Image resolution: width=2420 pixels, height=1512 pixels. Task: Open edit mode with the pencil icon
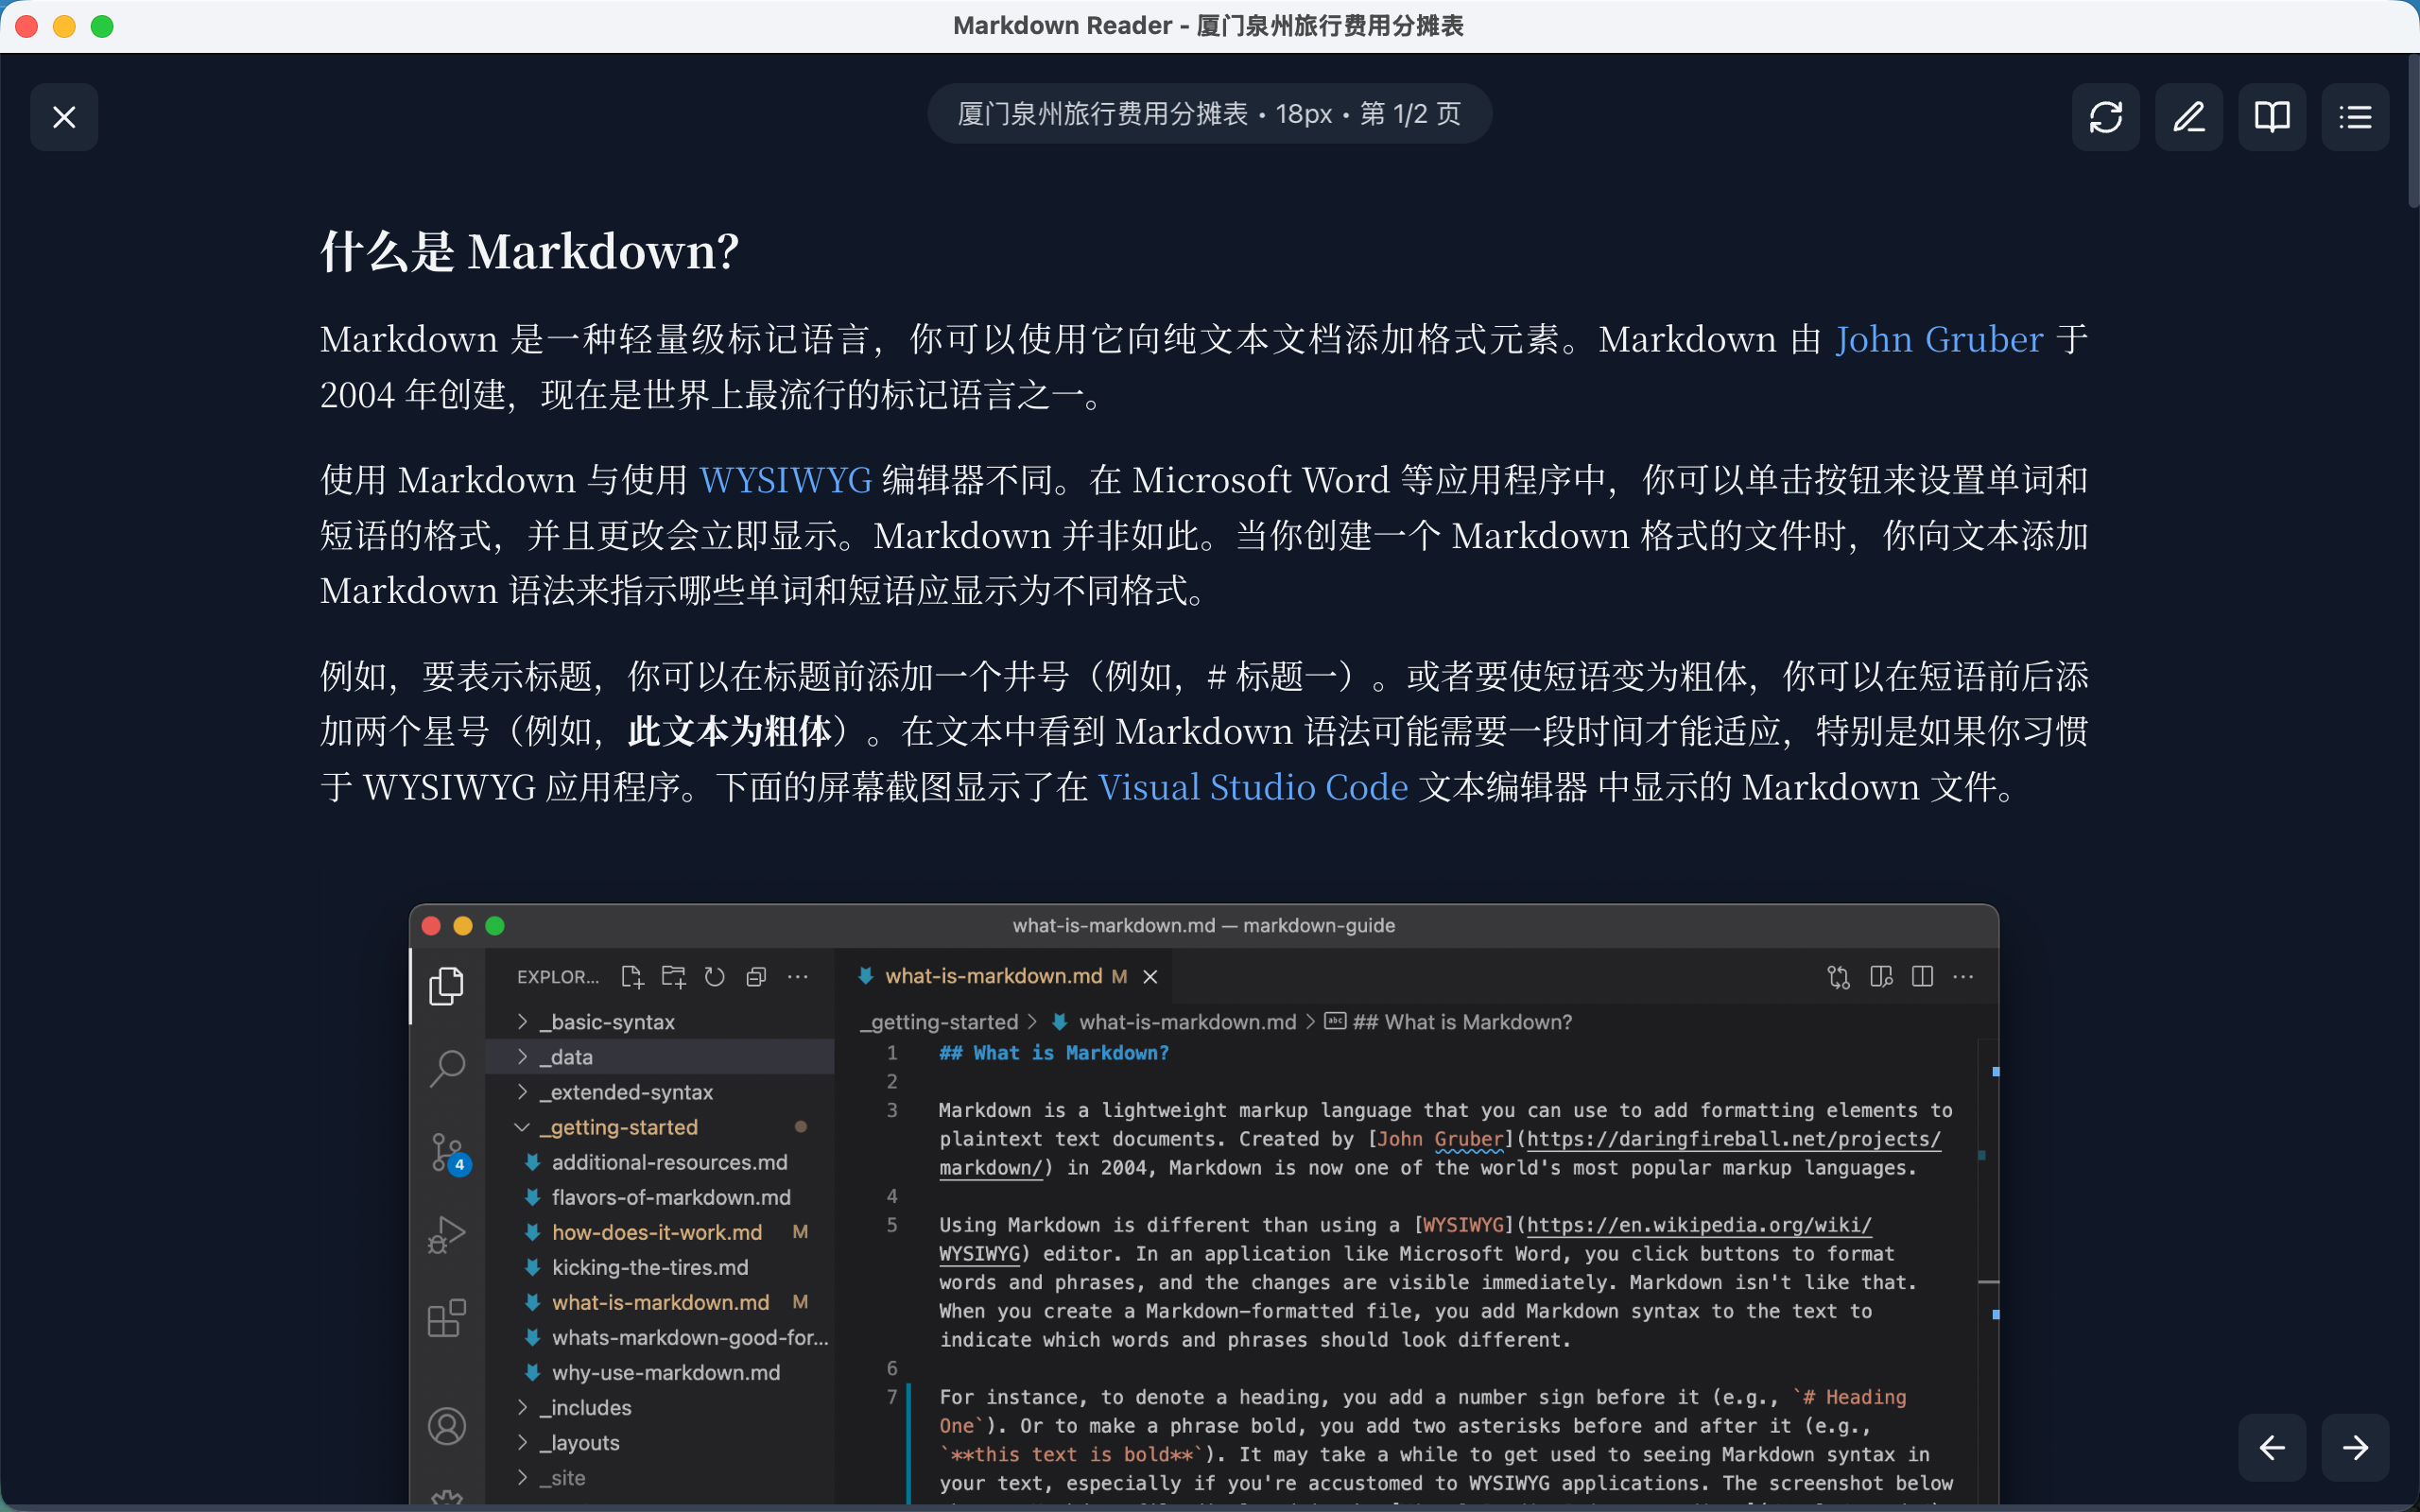click(x=2188, y=117)
